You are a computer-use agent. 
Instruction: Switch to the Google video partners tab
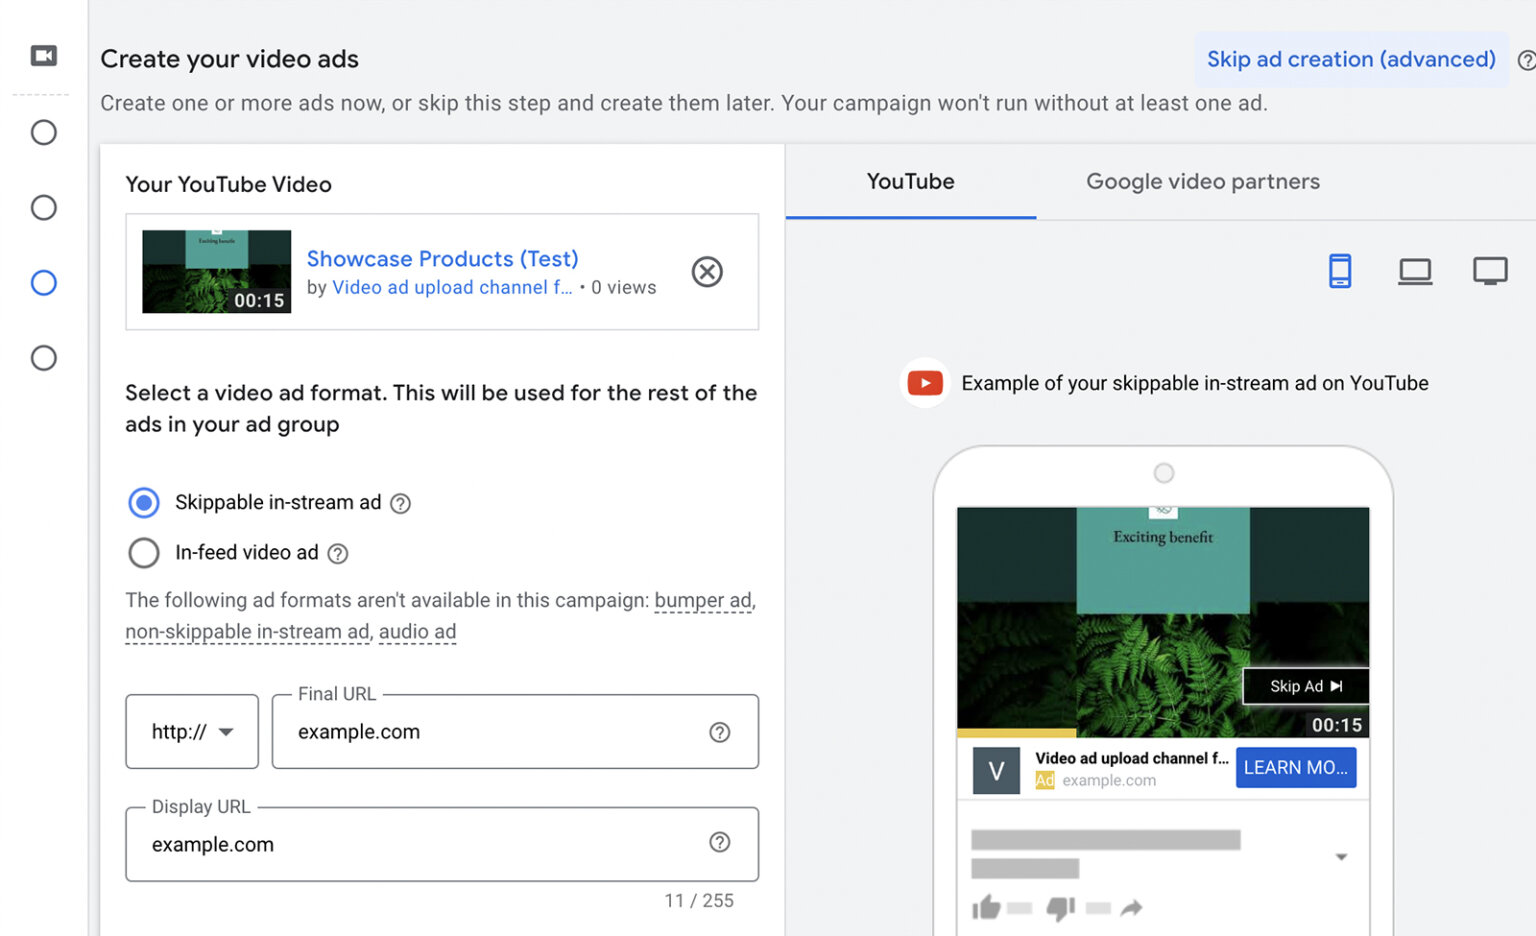coord(1202,181)
